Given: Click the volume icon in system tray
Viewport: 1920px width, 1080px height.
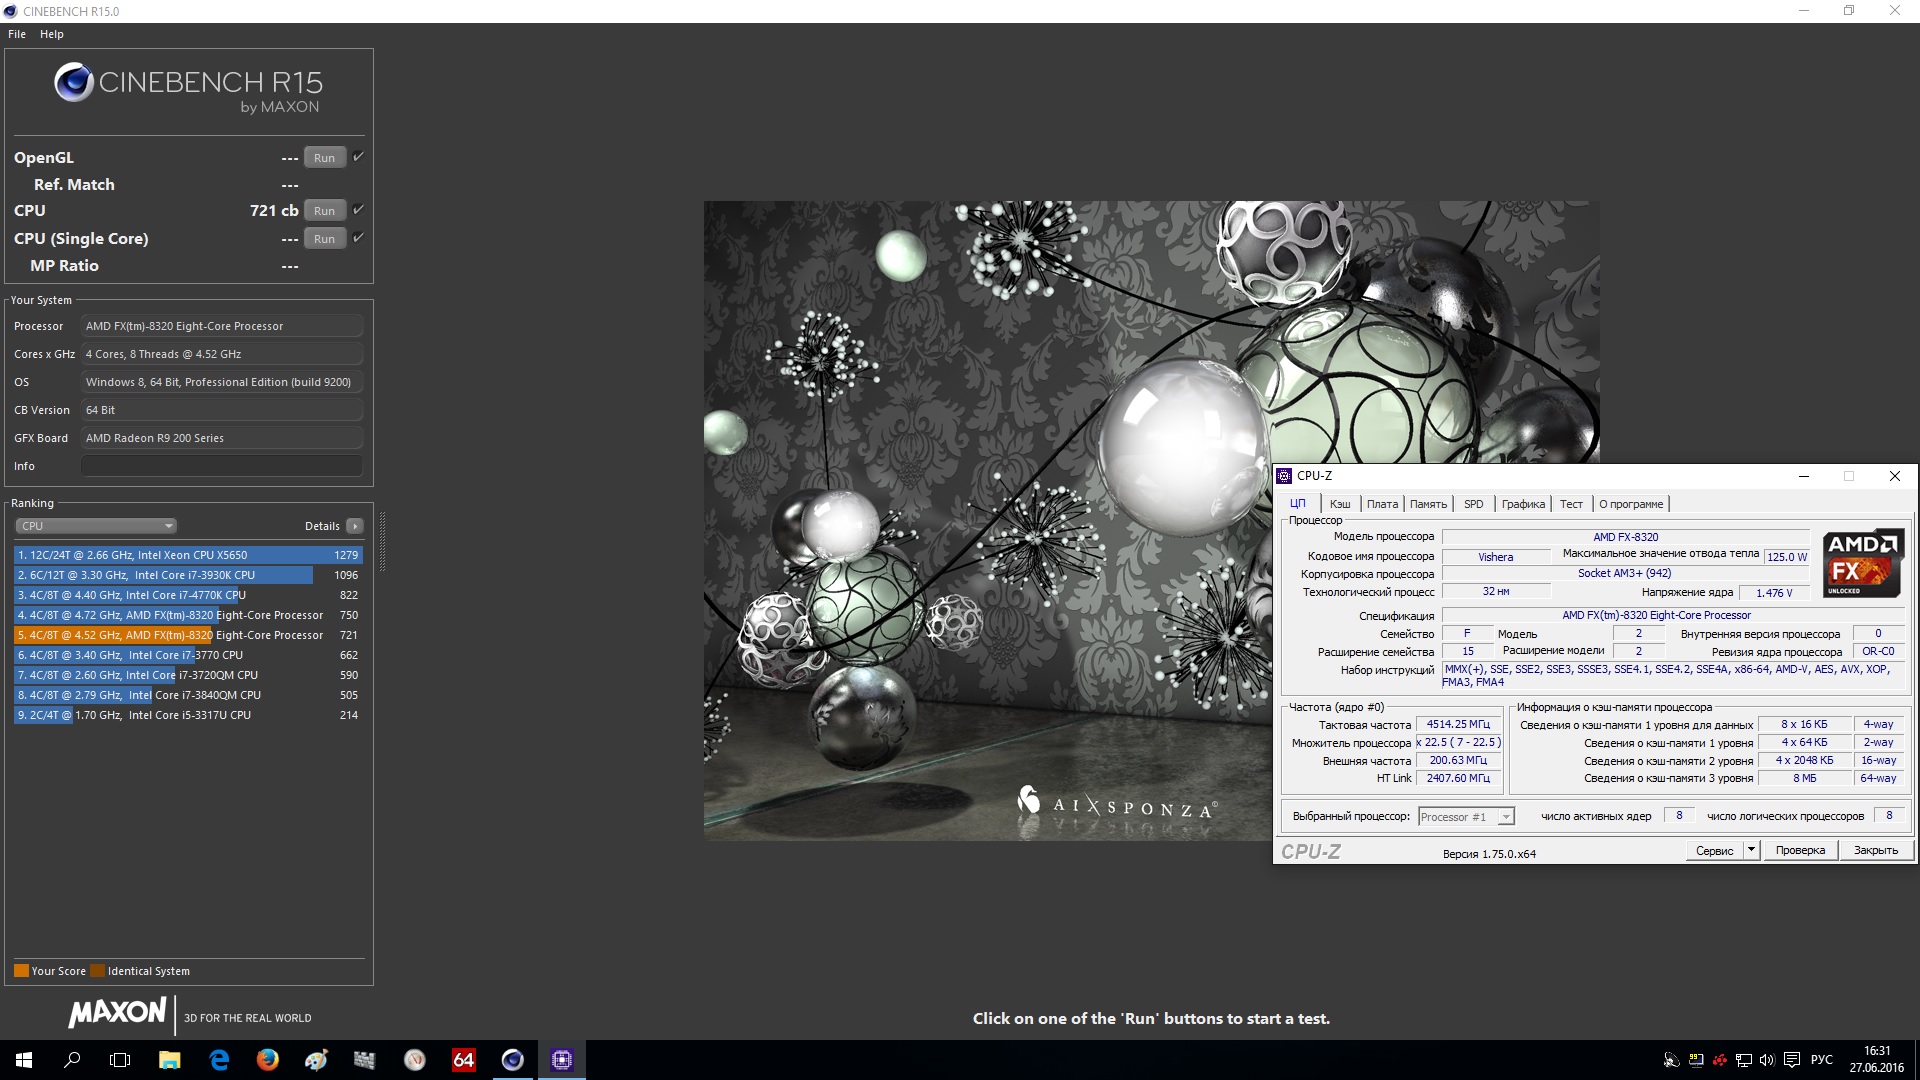Looking at the screenshot, I should (x=1766, y=1060).
